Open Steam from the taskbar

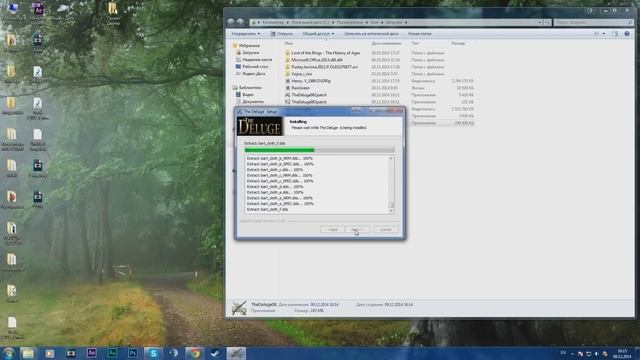215,353
